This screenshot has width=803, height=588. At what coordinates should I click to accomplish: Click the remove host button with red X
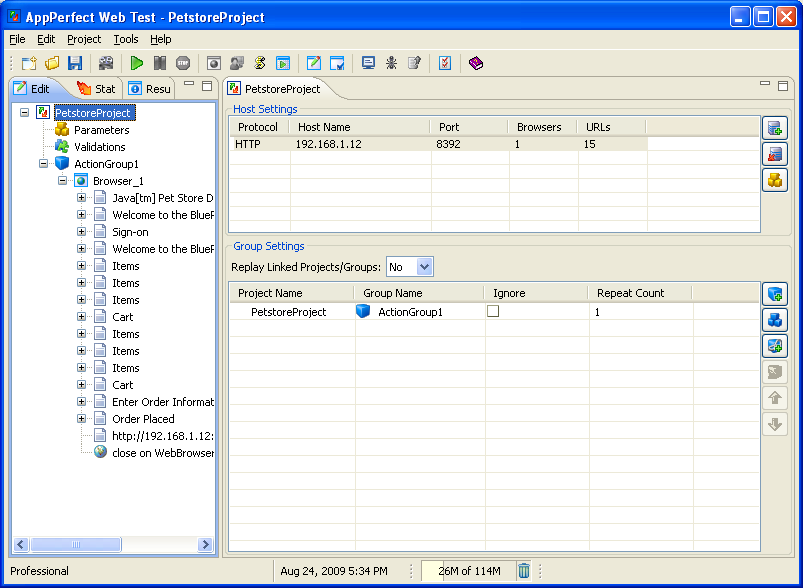click(774, 154)
